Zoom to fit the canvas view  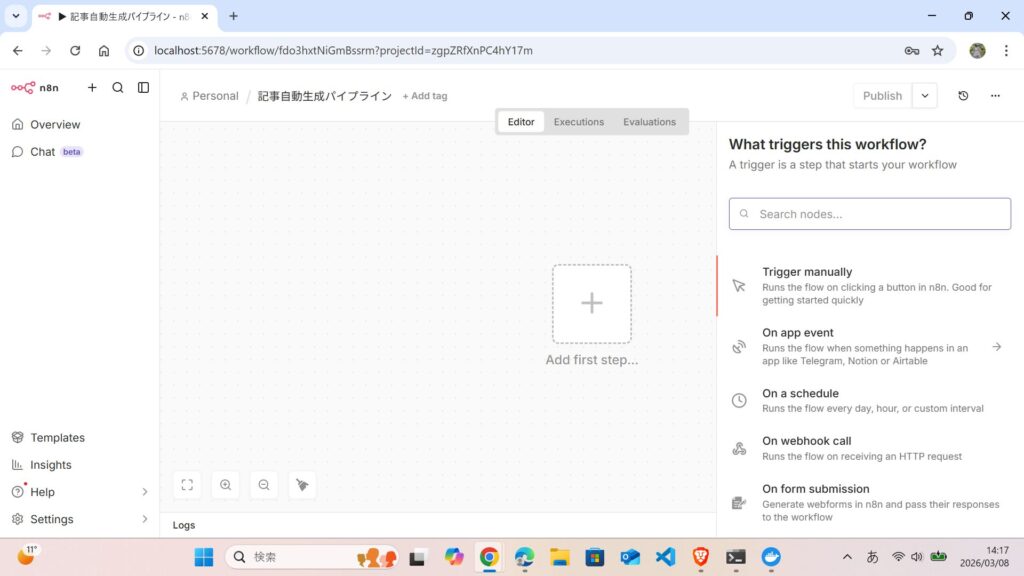187,485
